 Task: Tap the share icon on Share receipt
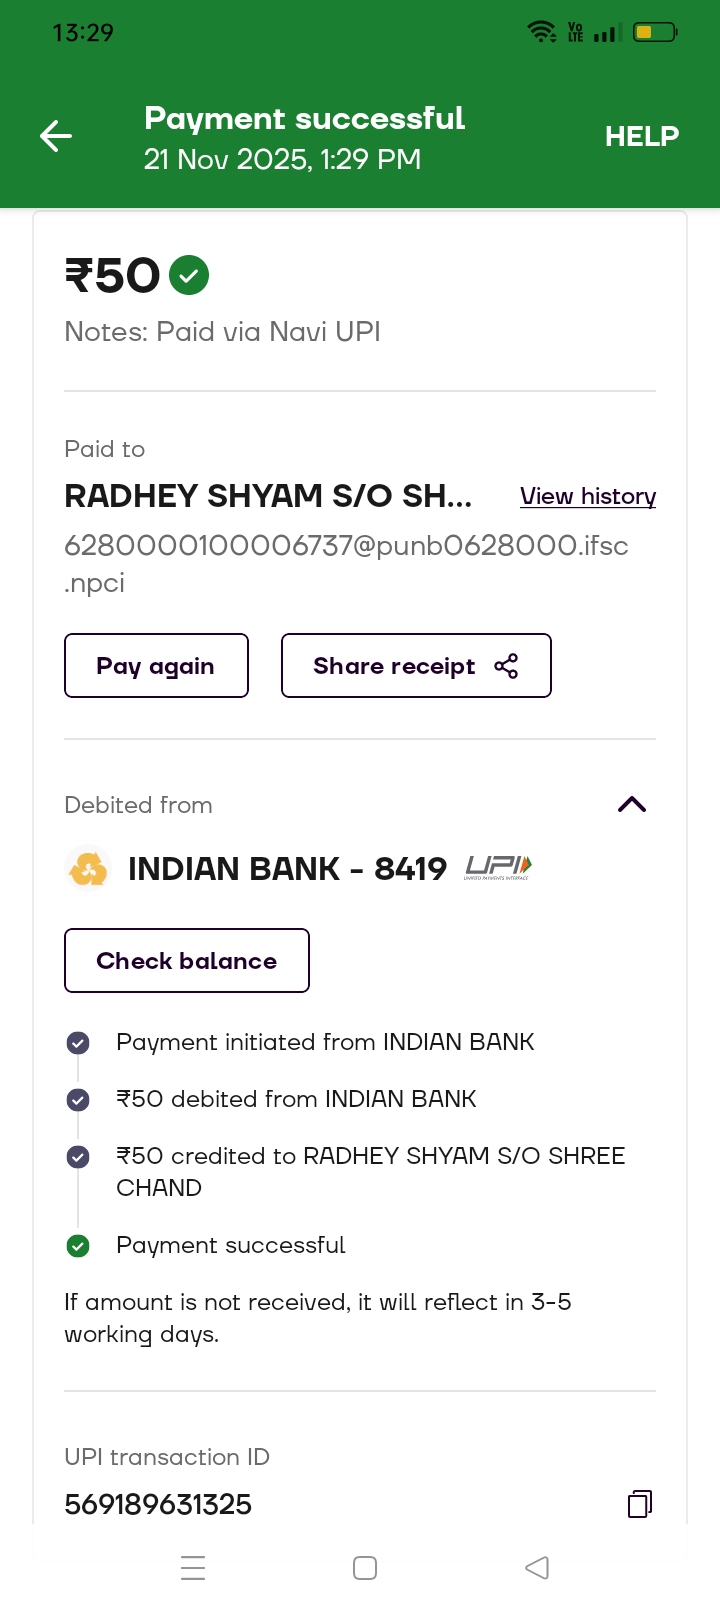506,666
